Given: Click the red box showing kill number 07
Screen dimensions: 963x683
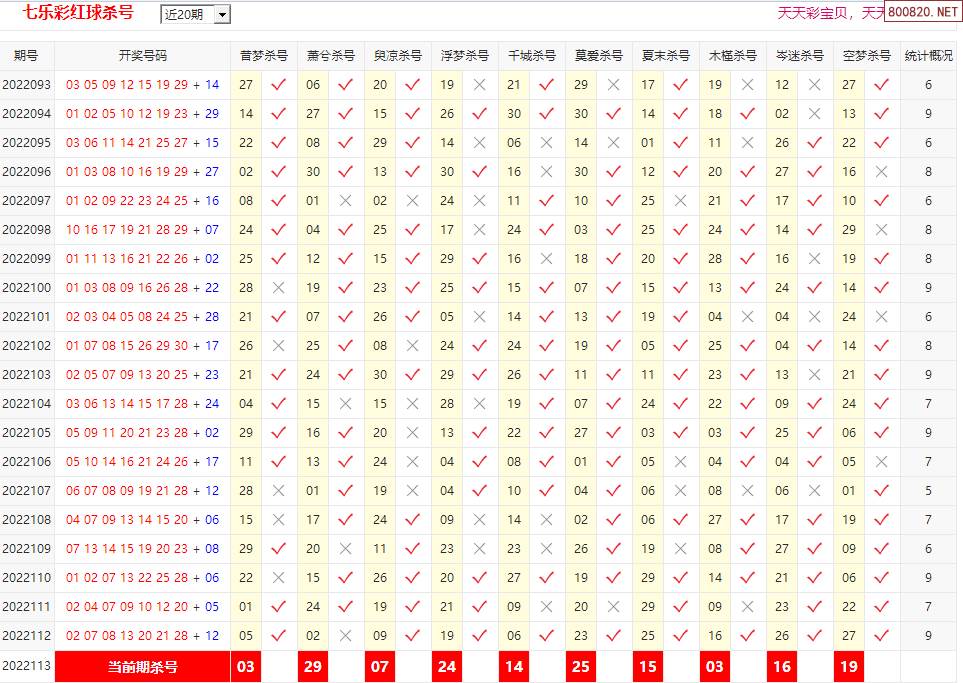Looking at the screenshot, I should [380, 666].
